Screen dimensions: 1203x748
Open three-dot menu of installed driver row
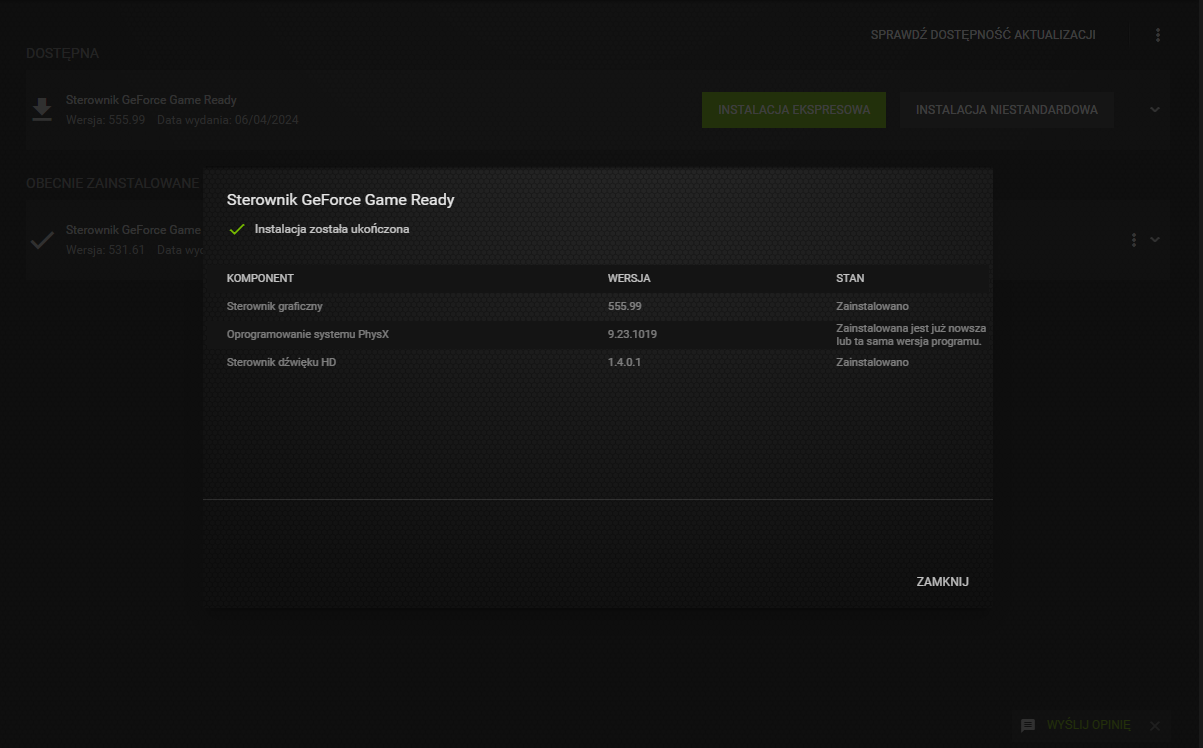click(1134, 240)
